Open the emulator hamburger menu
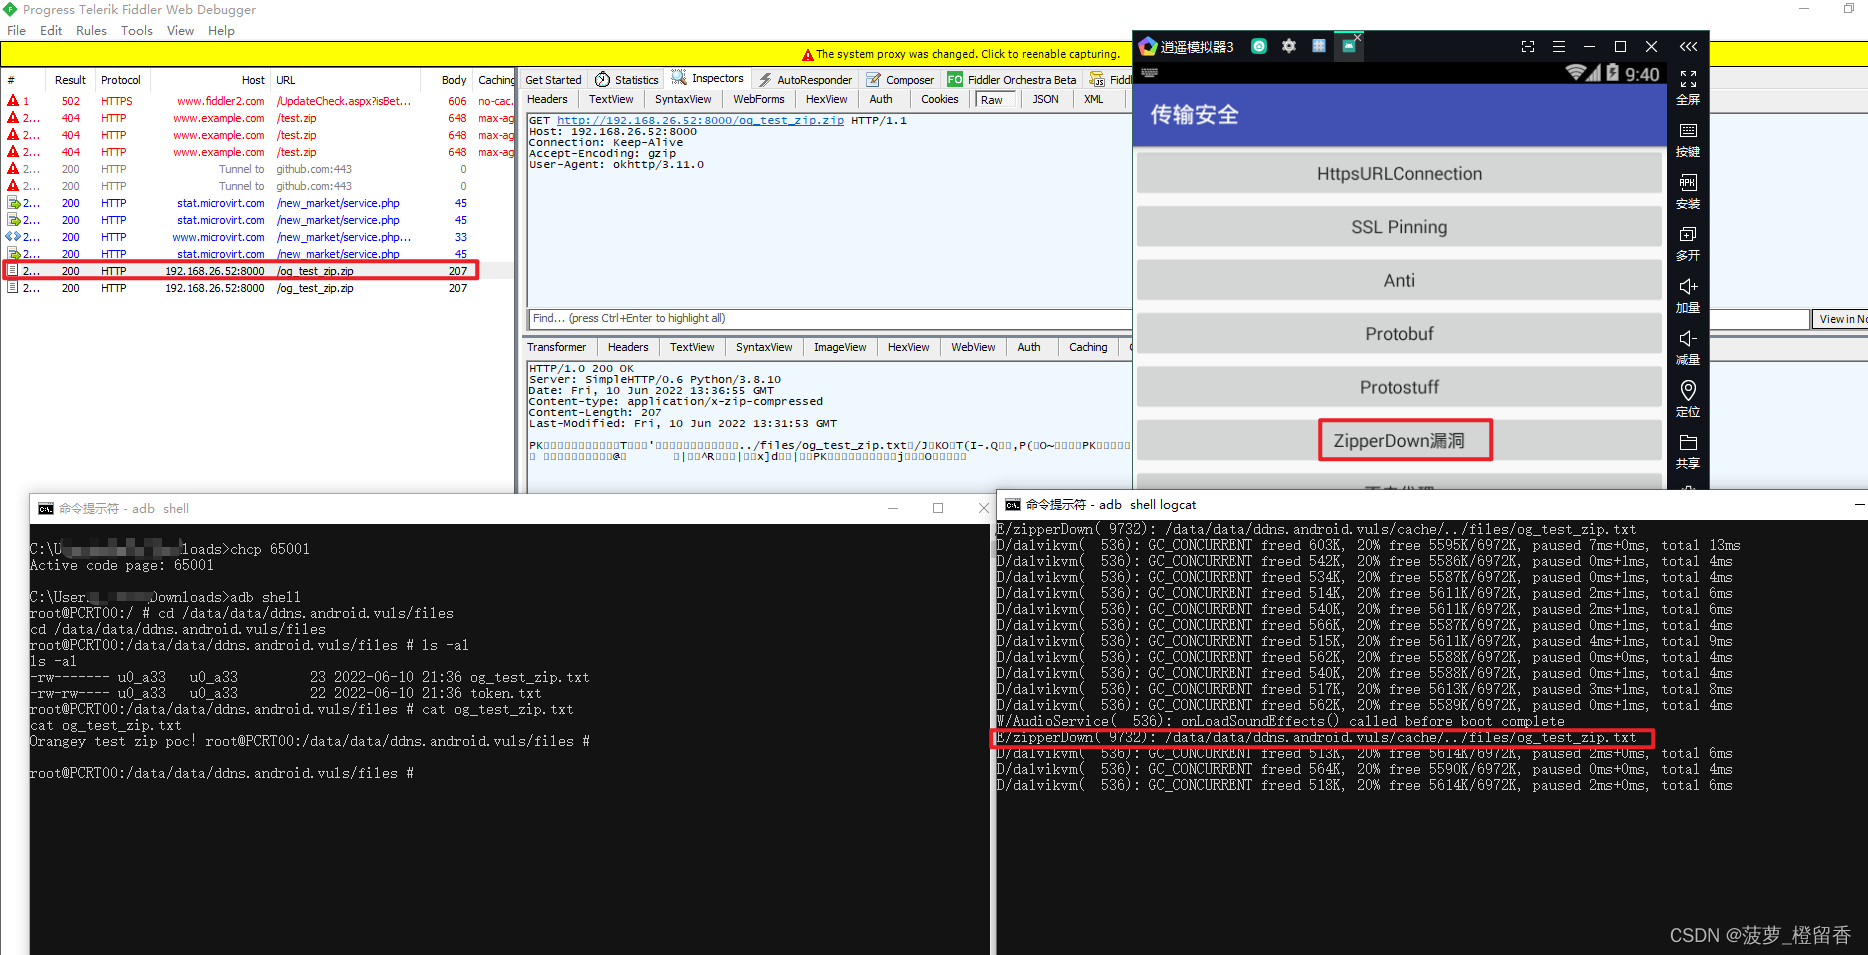The height and width of the screenshot is (955, 1868). click(1558, 46)
